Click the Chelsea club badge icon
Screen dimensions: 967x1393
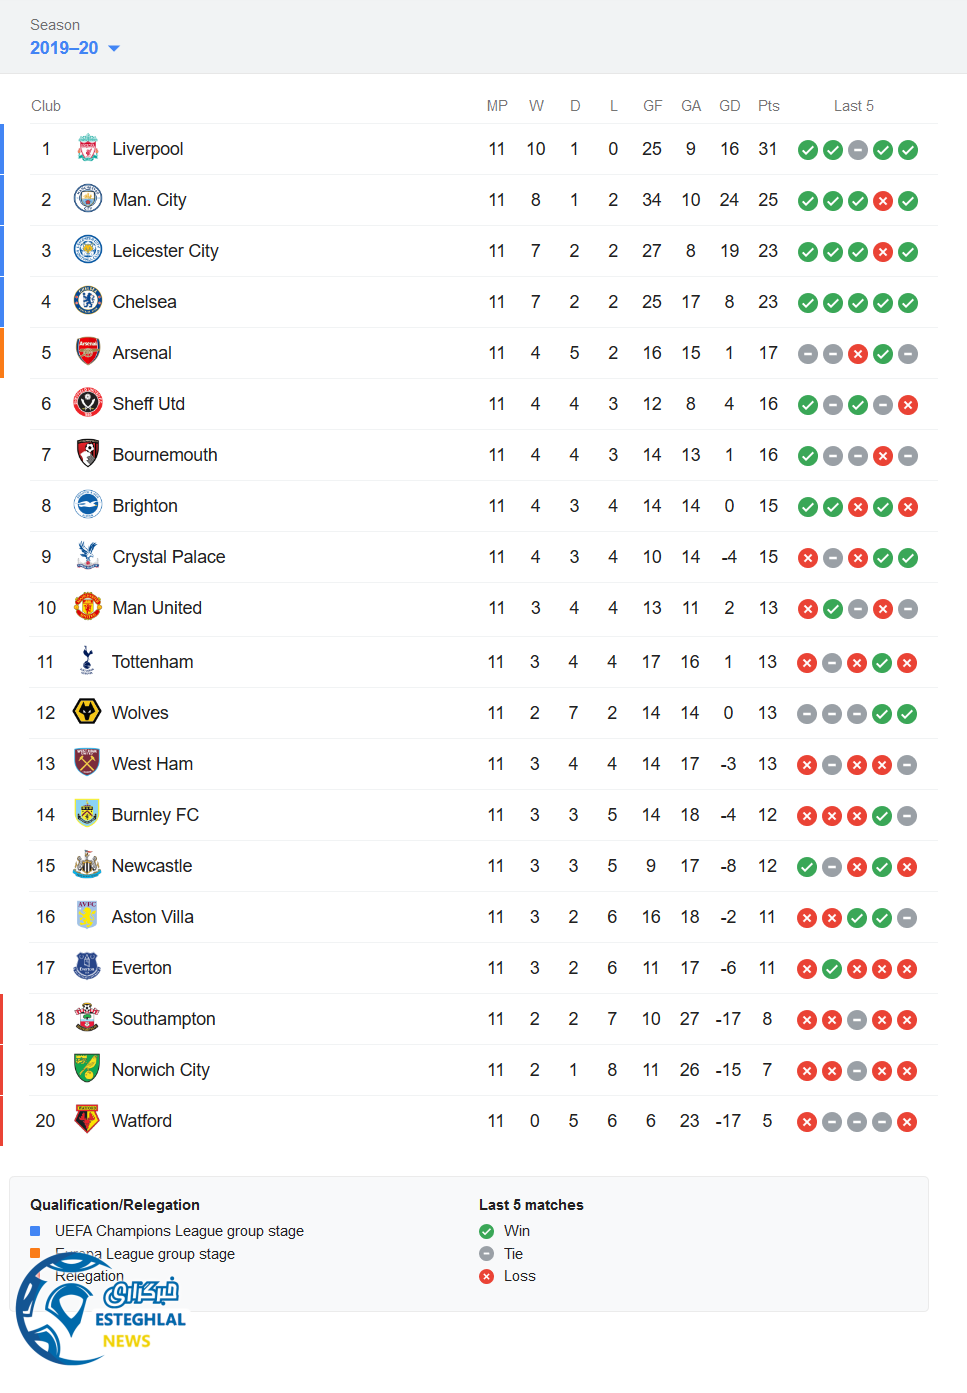88,302
